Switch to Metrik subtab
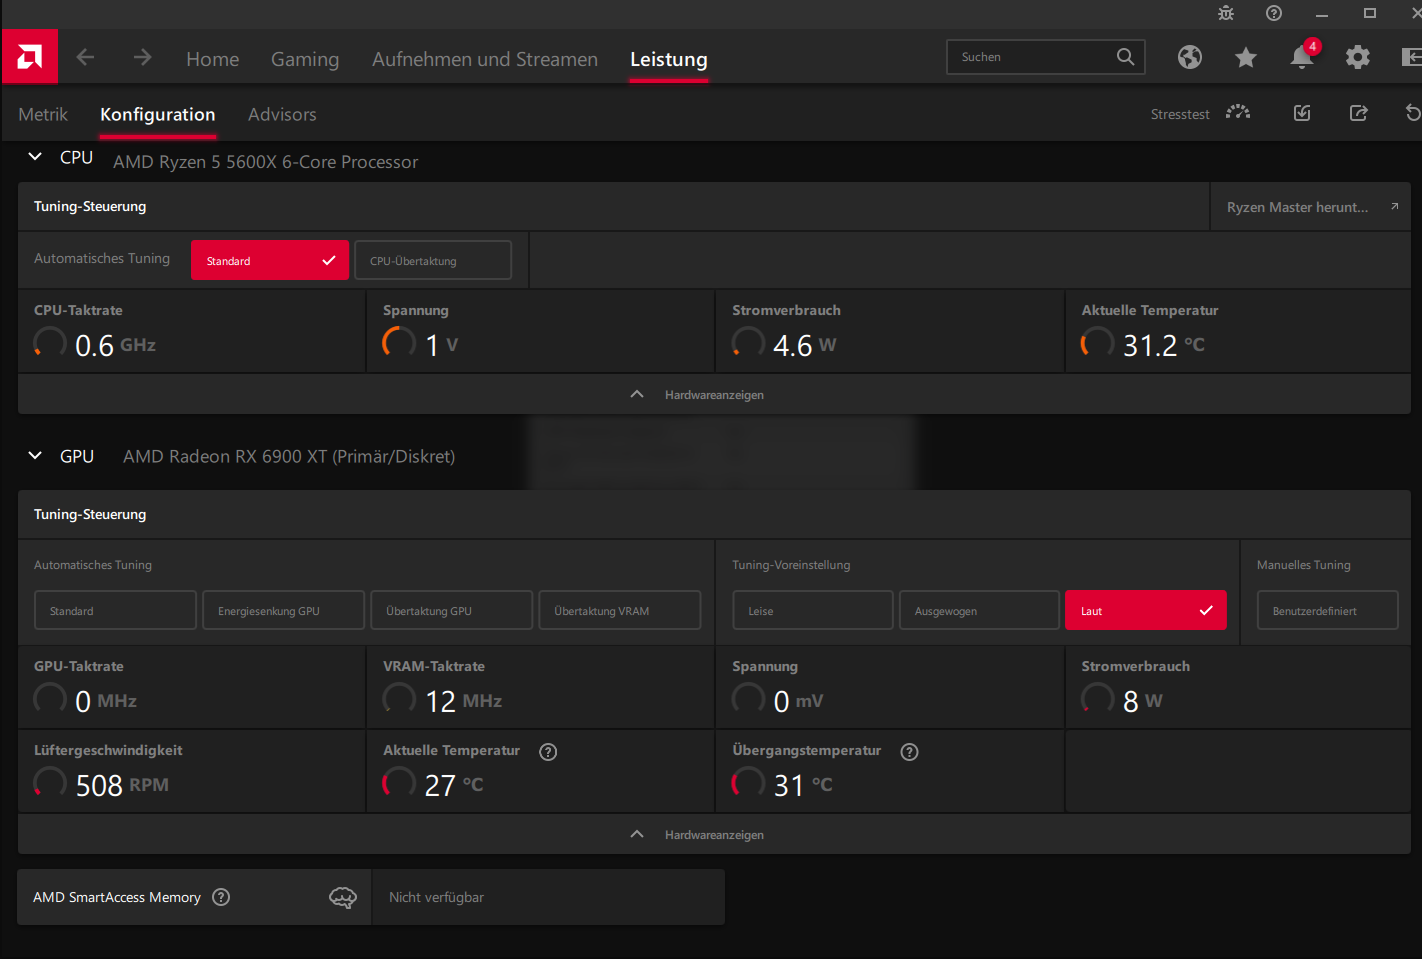The width and height of the screenshot is (1422, 959). click(43, 114)
